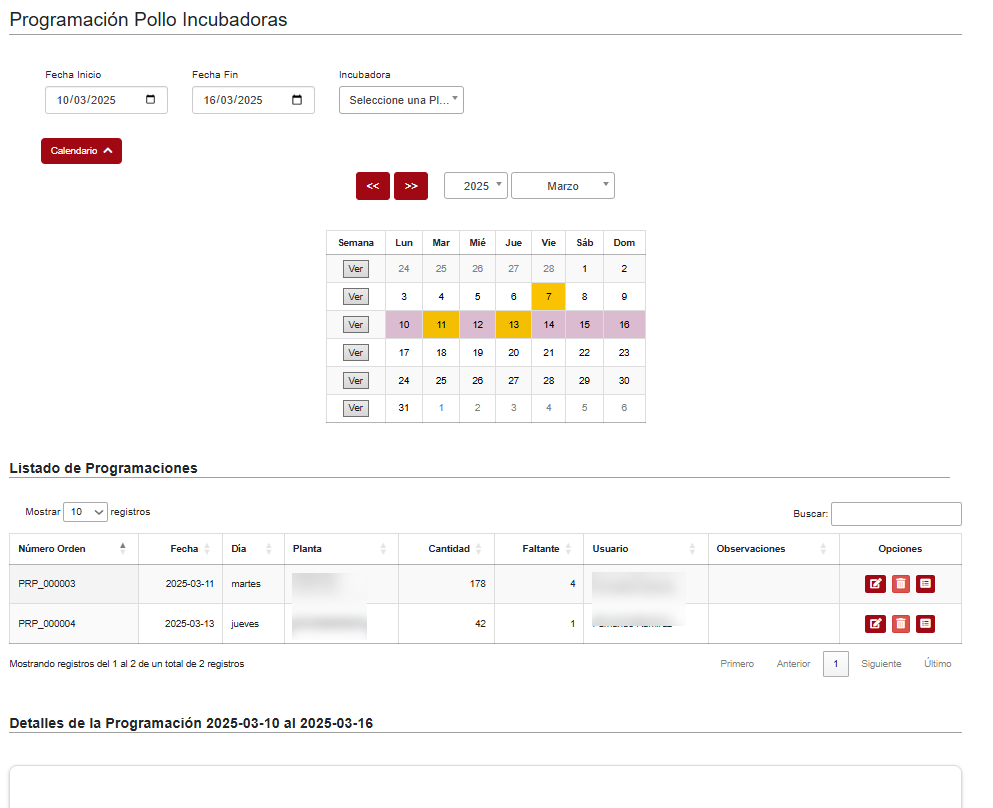Open Fecha Fin calendar picker icon
The height and width of the screenshot is (808, 993).
tap(297, 99)
